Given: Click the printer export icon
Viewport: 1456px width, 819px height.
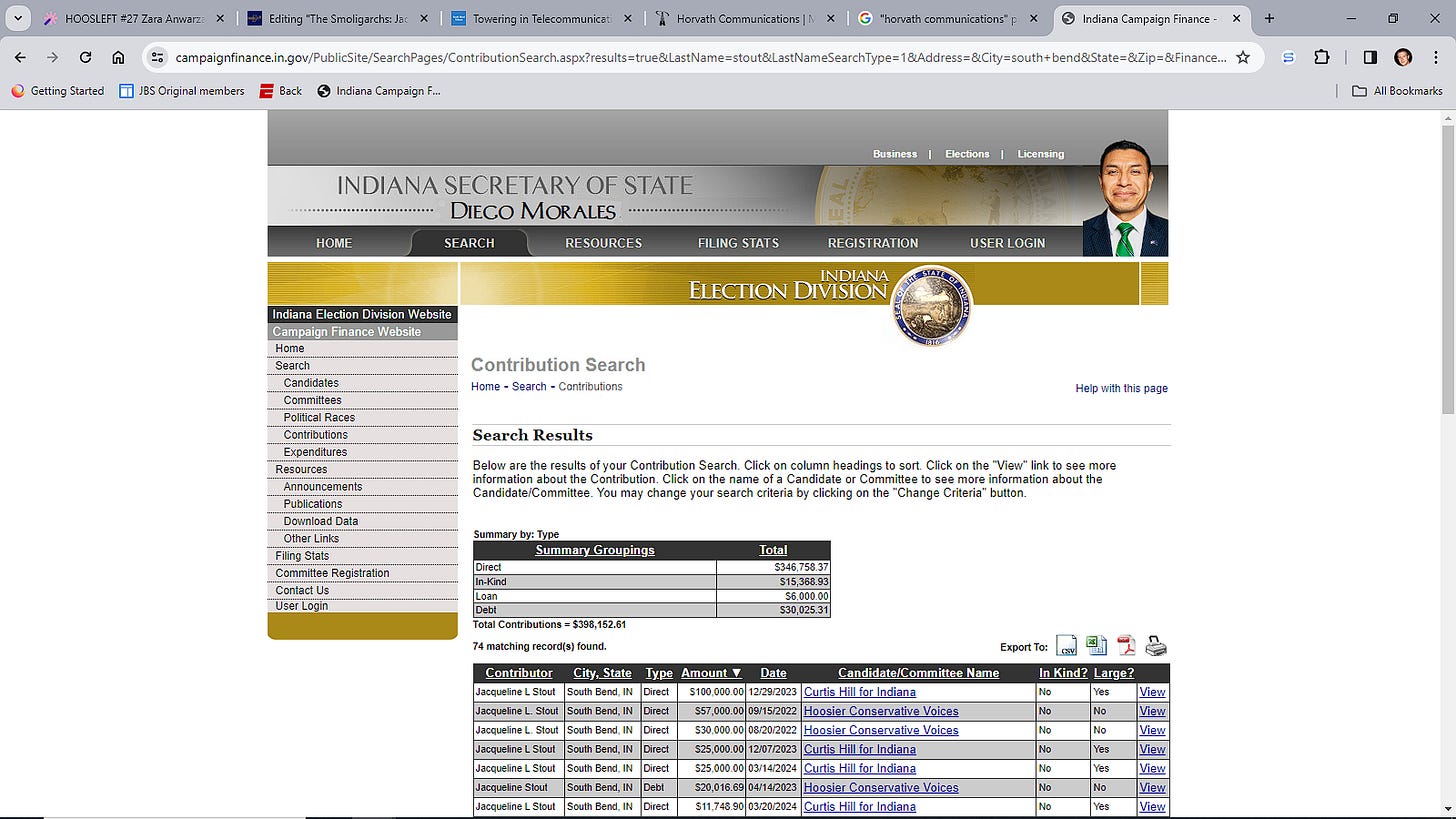Looking at the screenshot, I should pyautogui.click(x=1156, y=646).
